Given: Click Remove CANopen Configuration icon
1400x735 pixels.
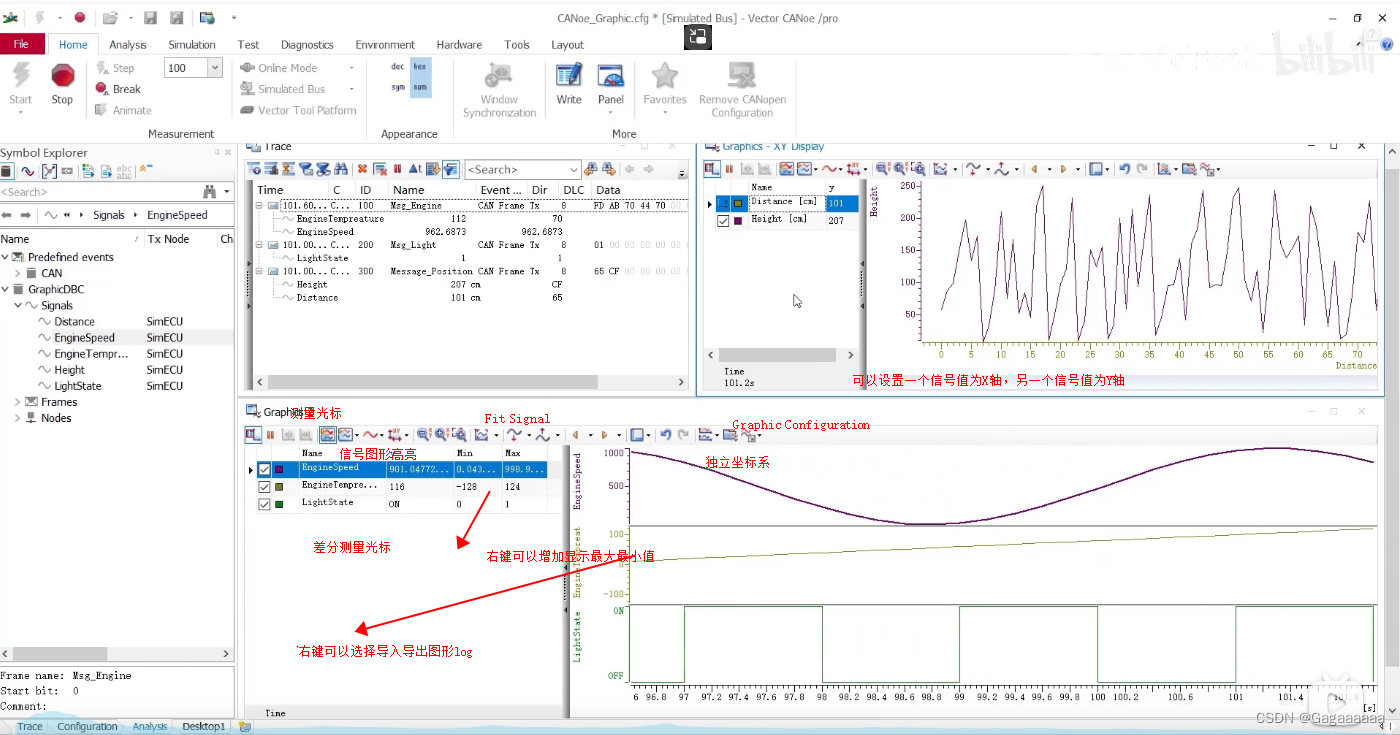Looking at the screenshot, I should click(742, 76).
